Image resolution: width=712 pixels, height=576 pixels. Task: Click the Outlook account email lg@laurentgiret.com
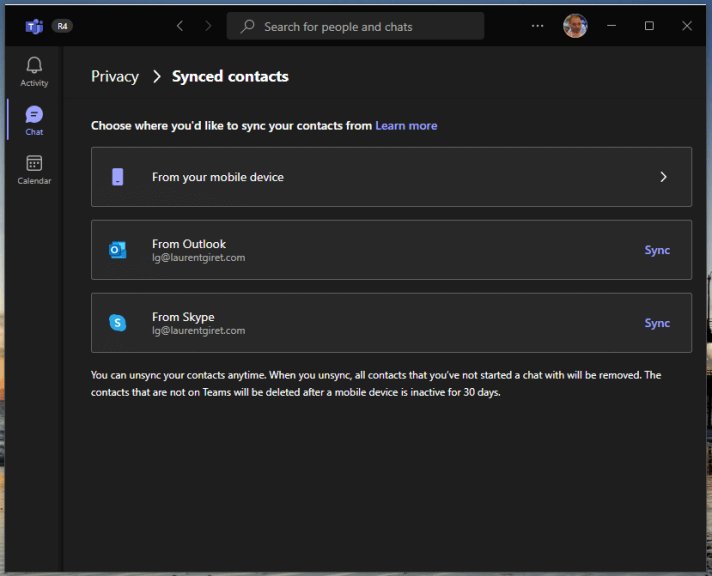[x=198, y=258]
